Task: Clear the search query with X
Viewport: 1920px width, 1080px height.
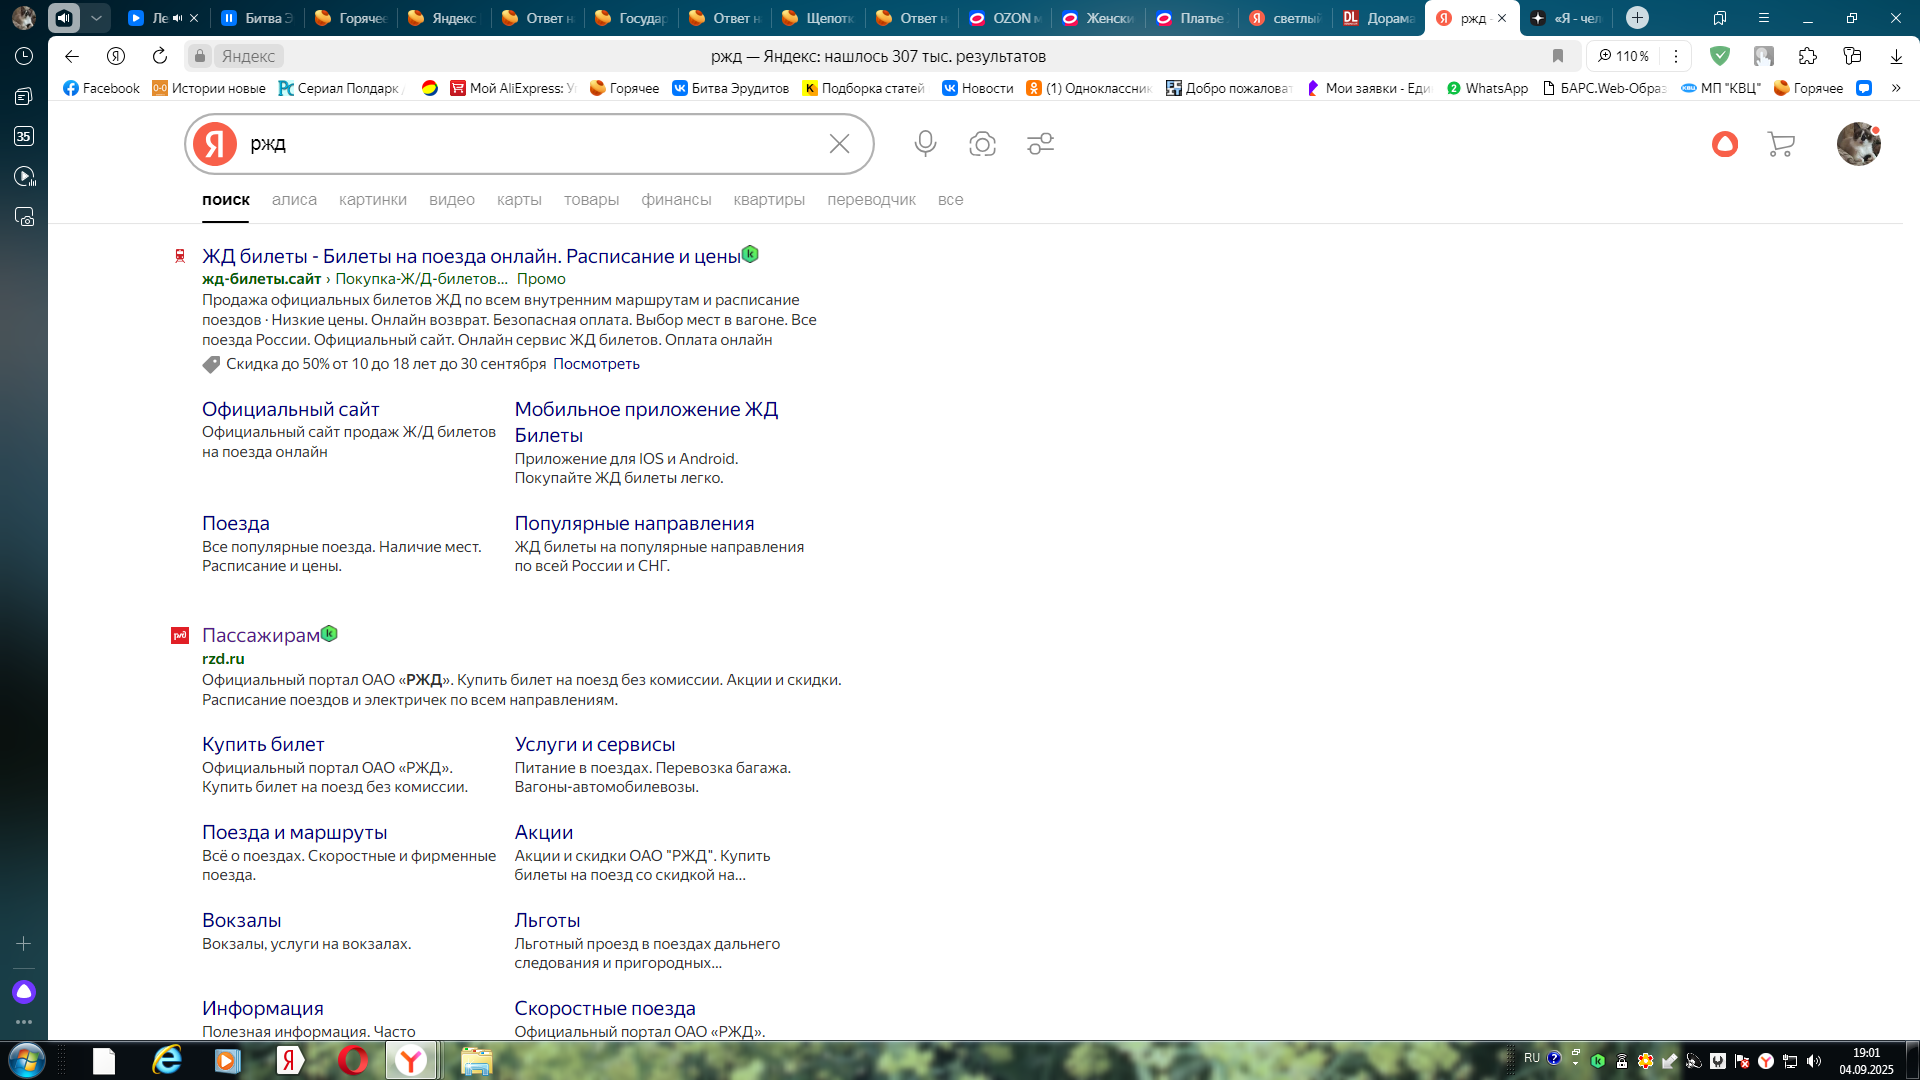Action: pyautogui.click(x=839, y=144)
